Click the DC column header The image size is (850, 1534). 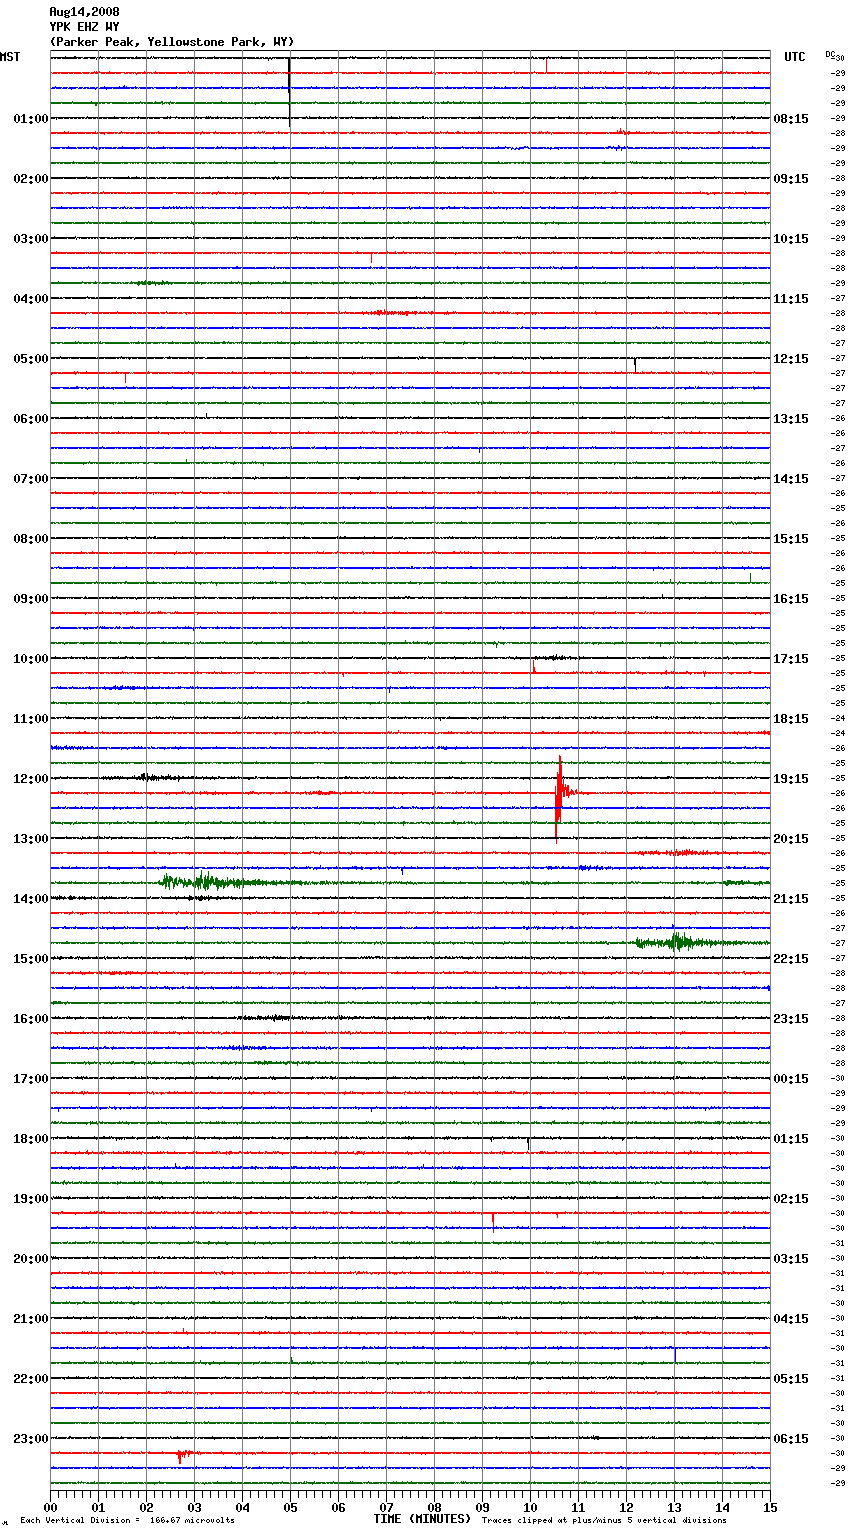830,54
